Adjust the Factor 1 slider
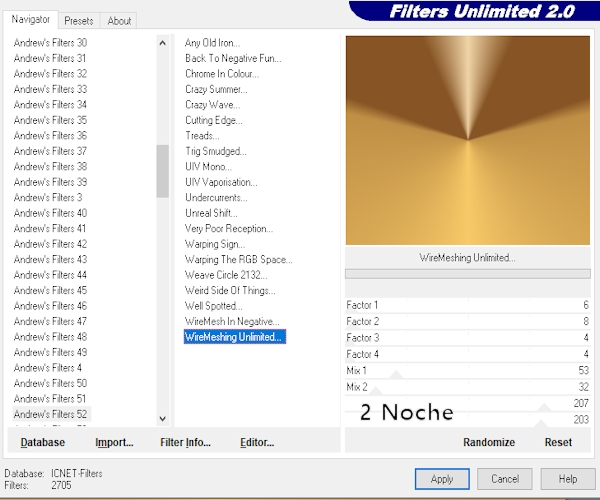The width and height of the screenshot is (600, 500). point(468,305)
